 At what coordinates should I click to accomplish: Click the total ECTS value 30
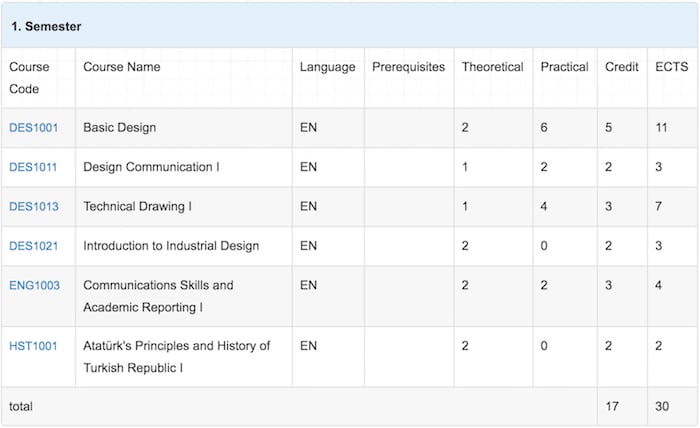click(662, 406)
